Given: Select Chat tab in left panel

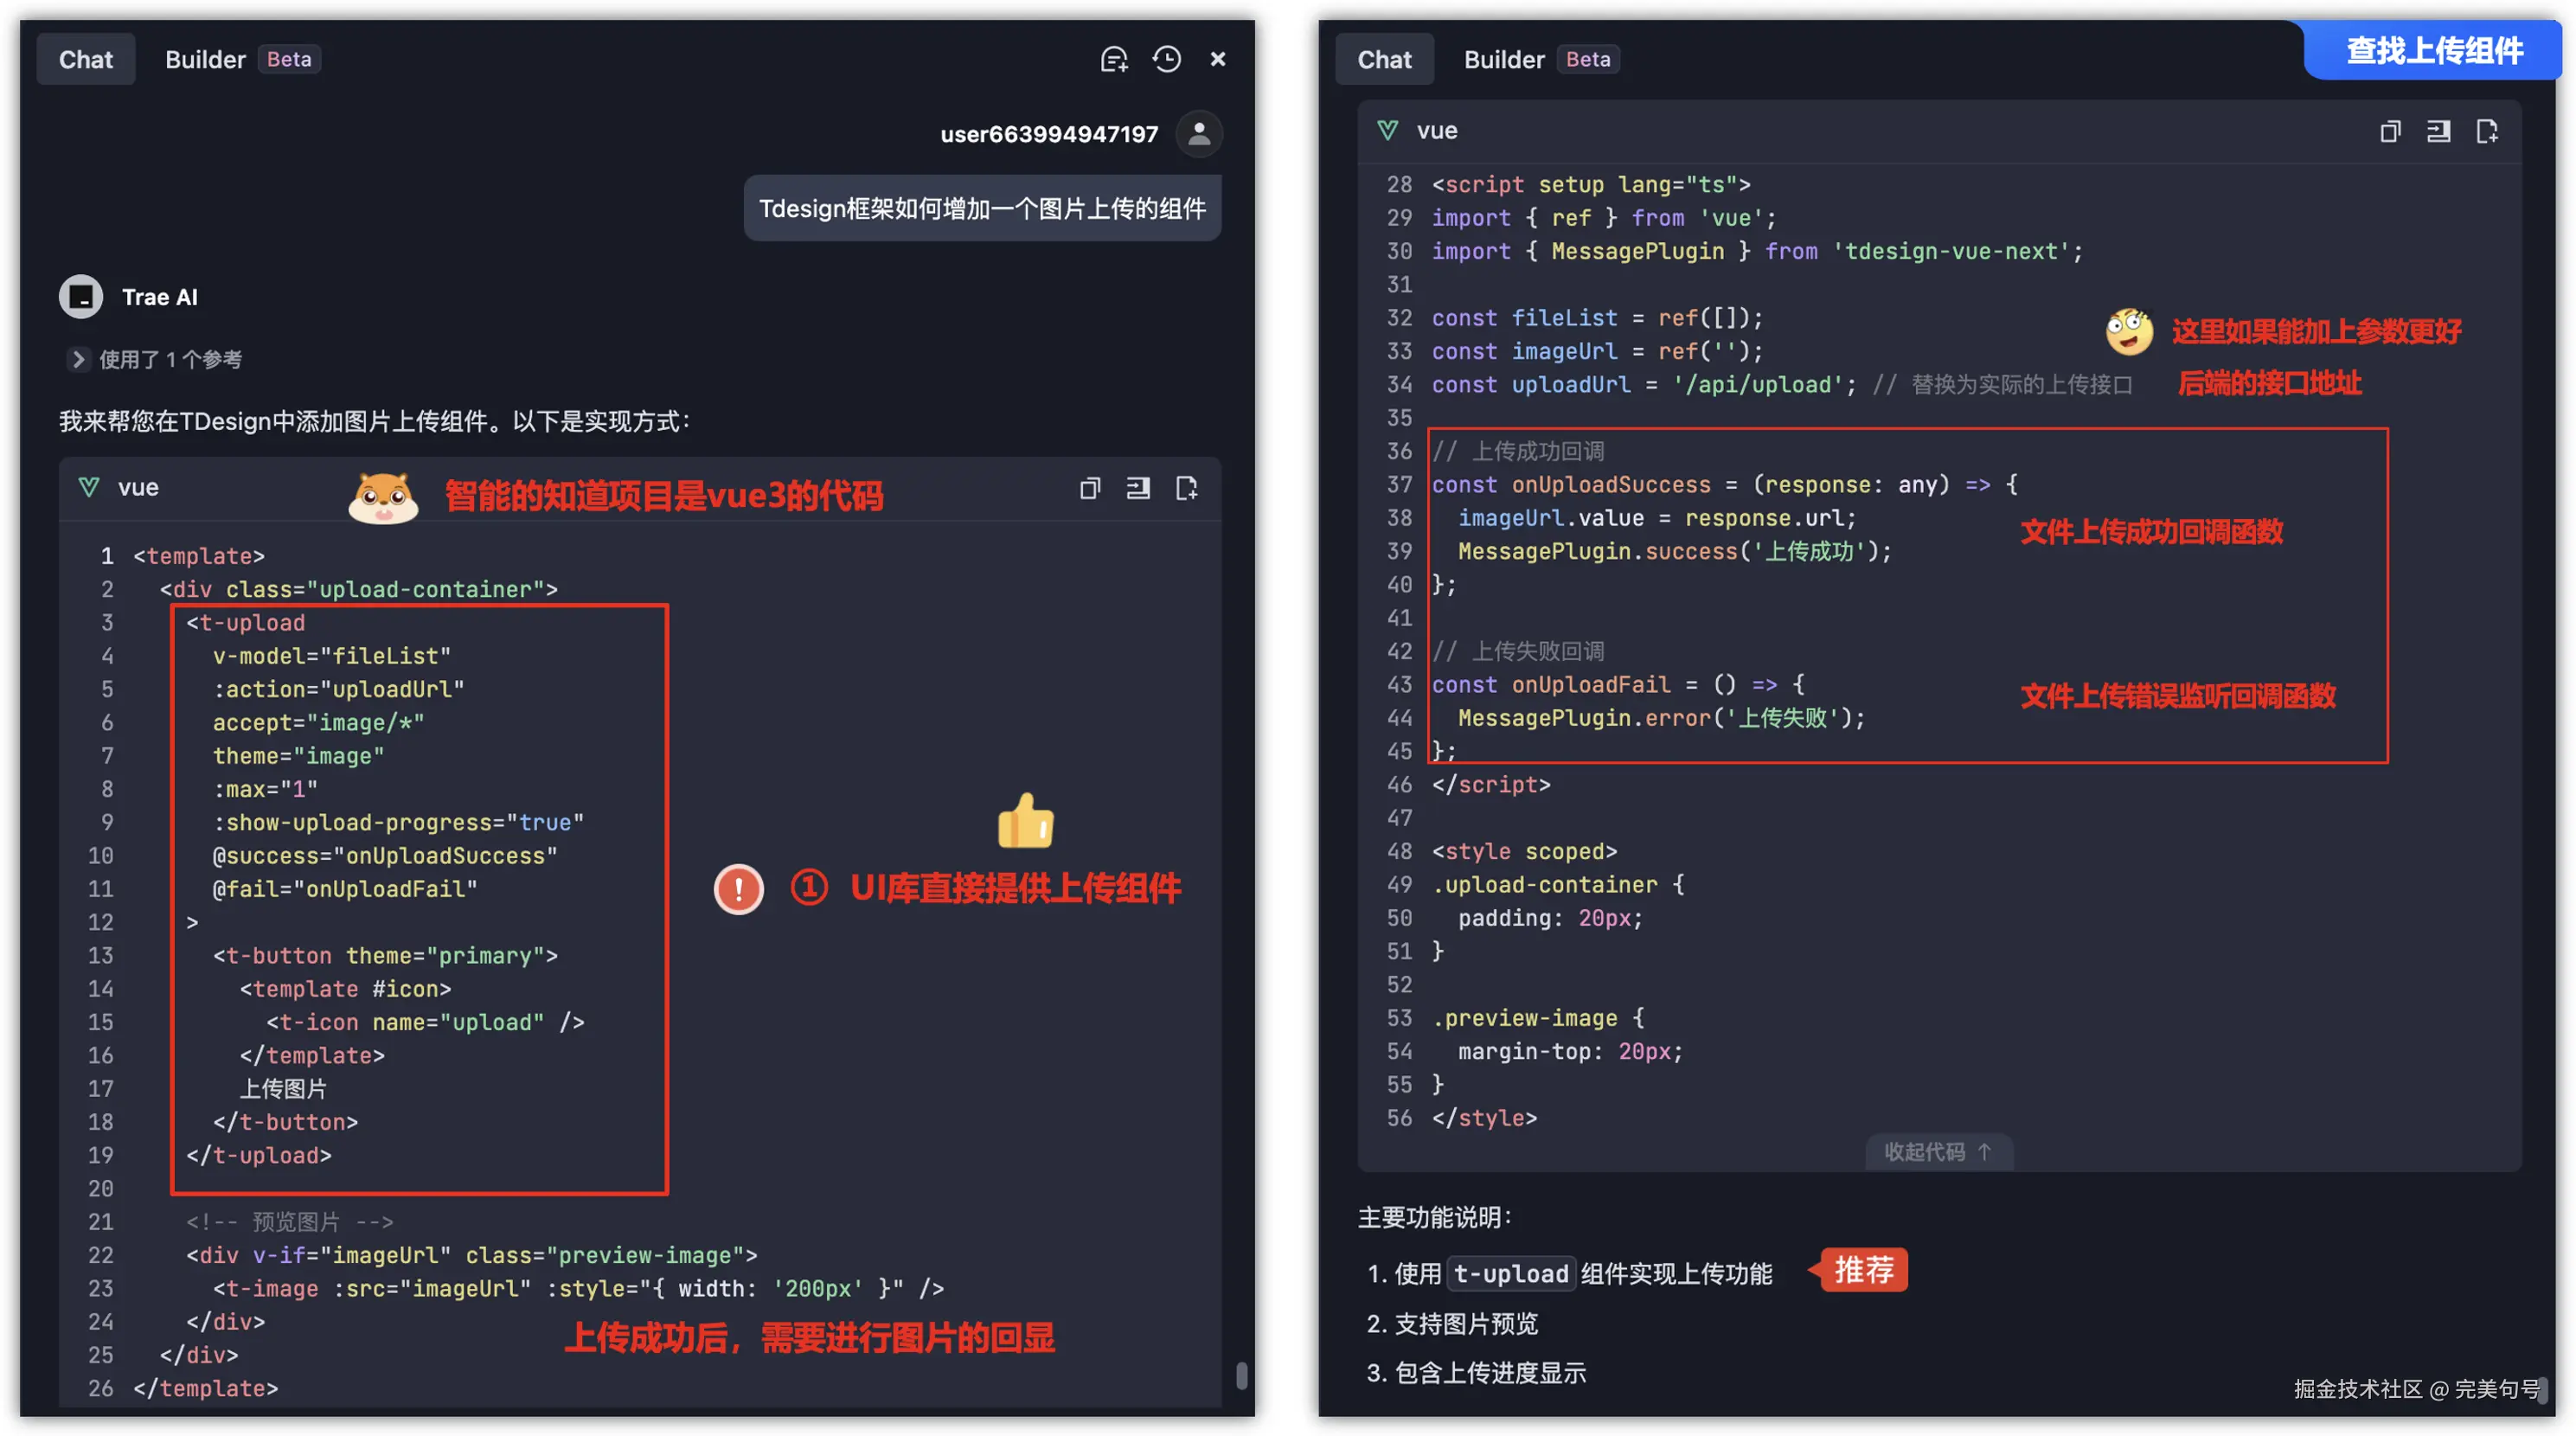Looking at the screenshot, I should (86, 59).
